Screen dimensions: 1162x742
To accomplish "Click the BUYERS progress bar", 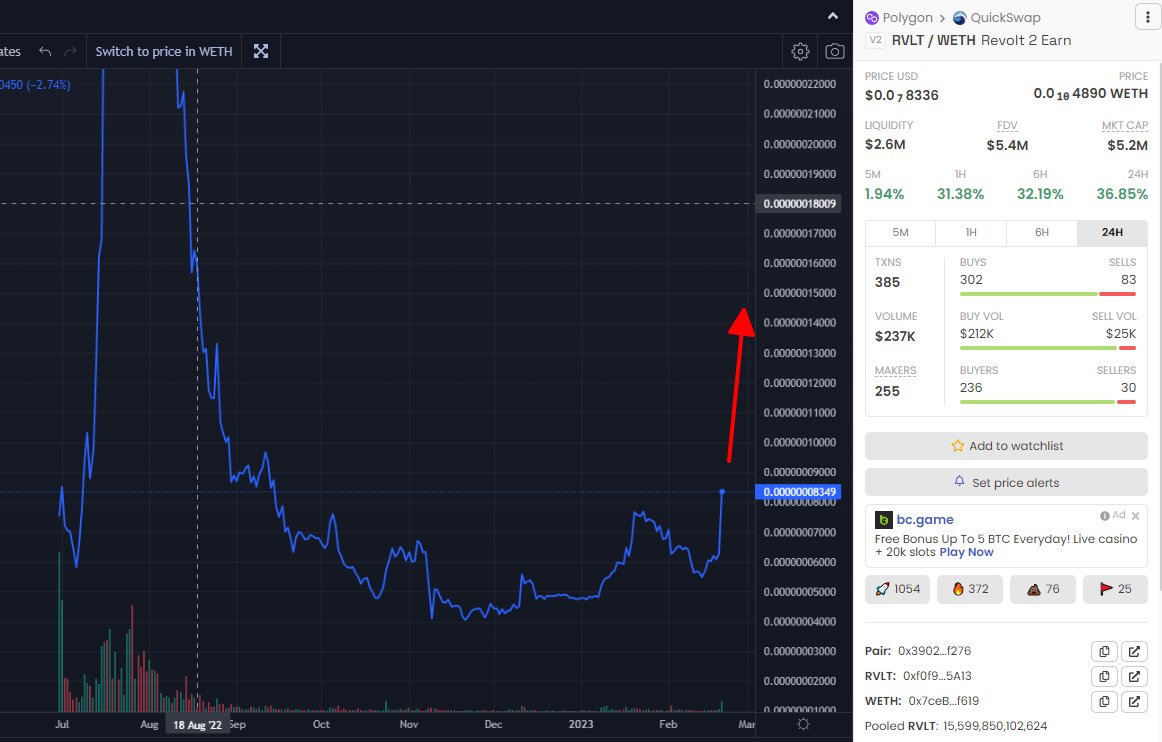I will (x=1047, y=403).
